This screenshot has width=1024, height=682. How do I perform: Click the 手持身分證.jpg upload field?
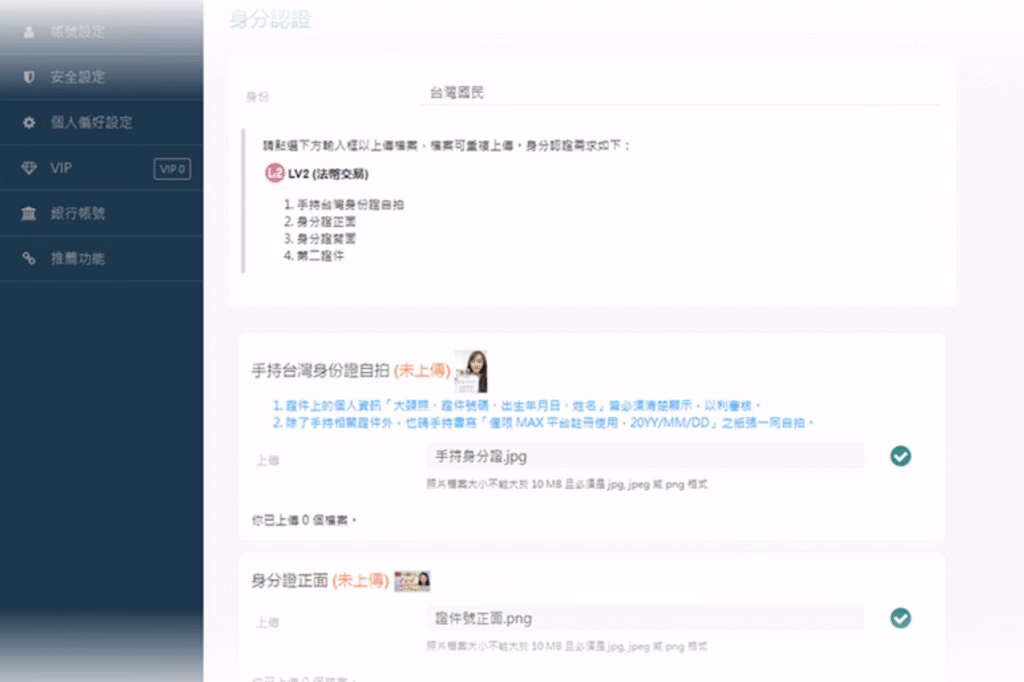click(x=645, y=456)
